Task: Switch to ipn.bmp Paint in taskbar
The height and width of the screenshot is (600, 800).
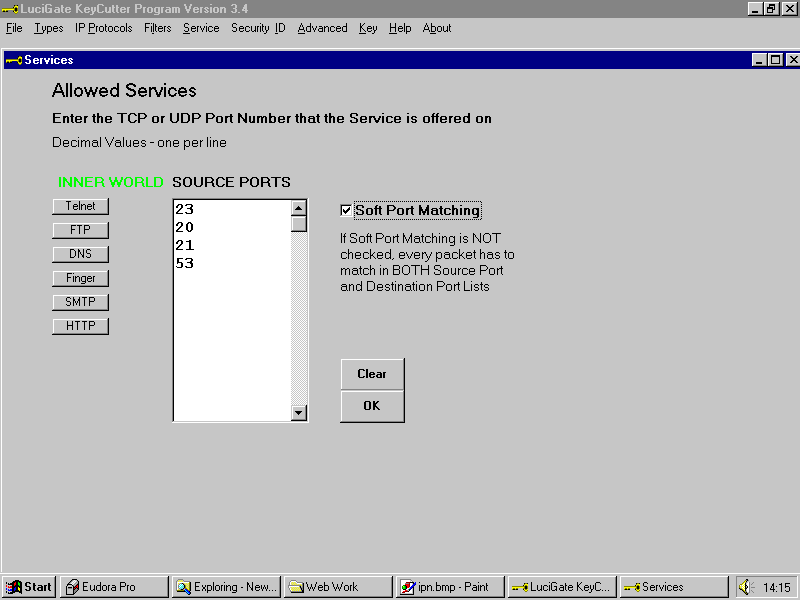Action: (x=450, y=587)
